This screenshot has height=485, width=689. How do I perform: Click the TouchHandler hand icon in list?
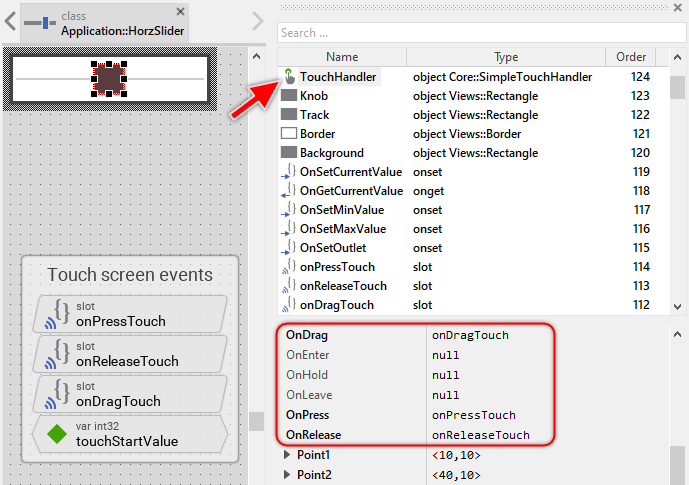[289, 77]
